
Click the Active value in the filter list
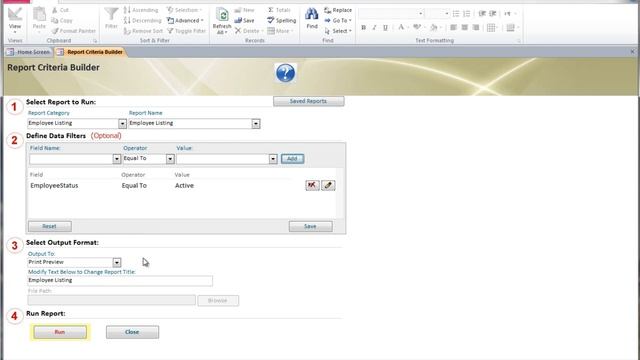pos(184,185)
